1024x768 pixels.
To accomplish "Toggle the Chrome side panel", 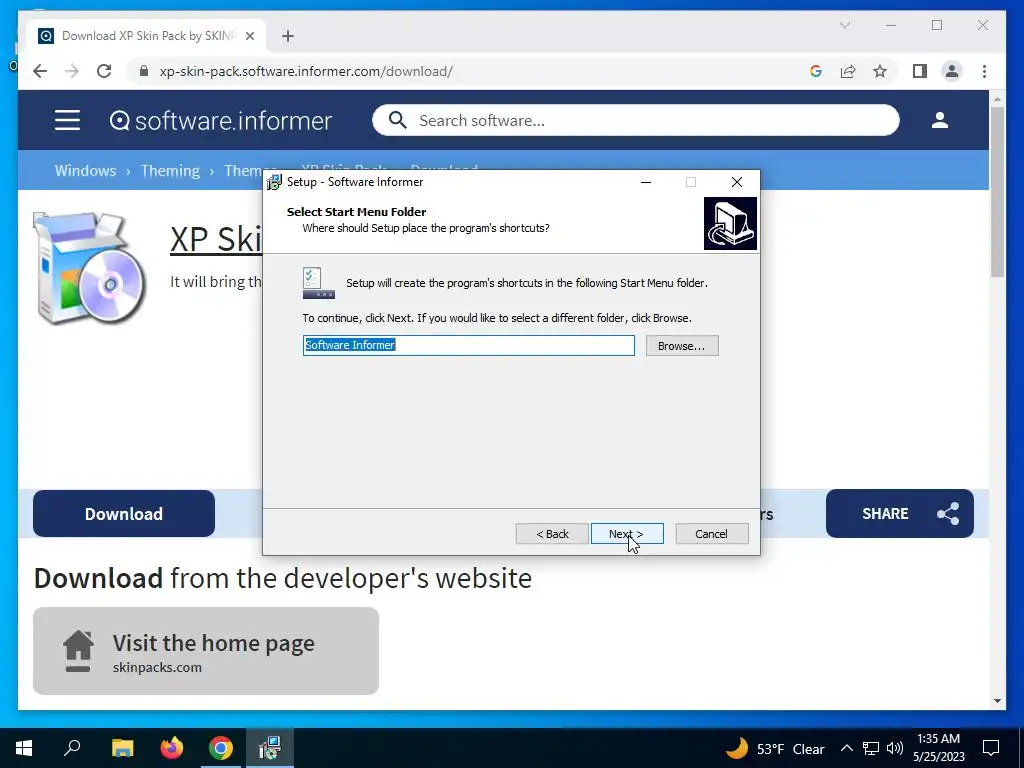I will click(920, 71).
